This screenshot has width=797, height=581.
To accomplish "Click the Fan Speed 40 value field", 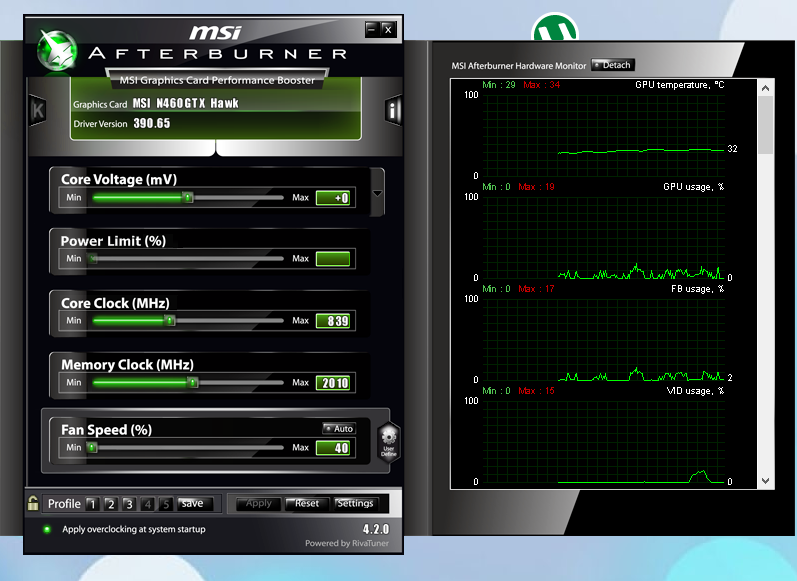I will (x=333, y=448).
